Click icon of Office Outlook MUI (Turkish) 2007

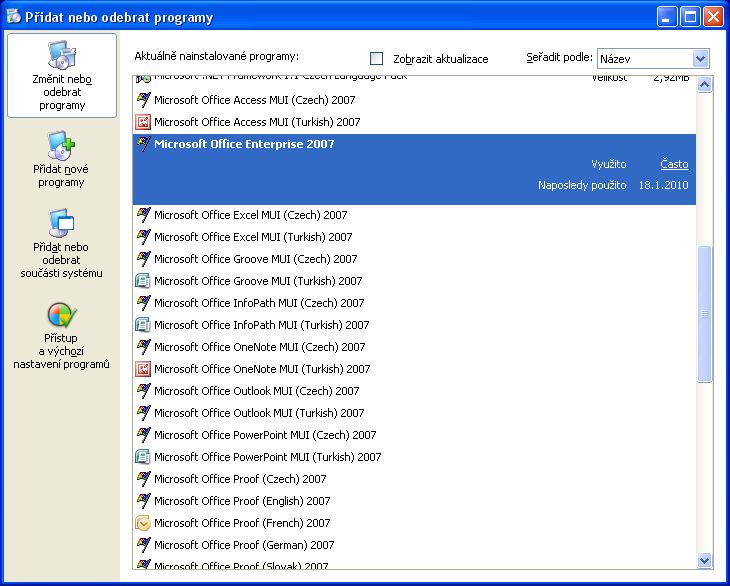point(143,413)
